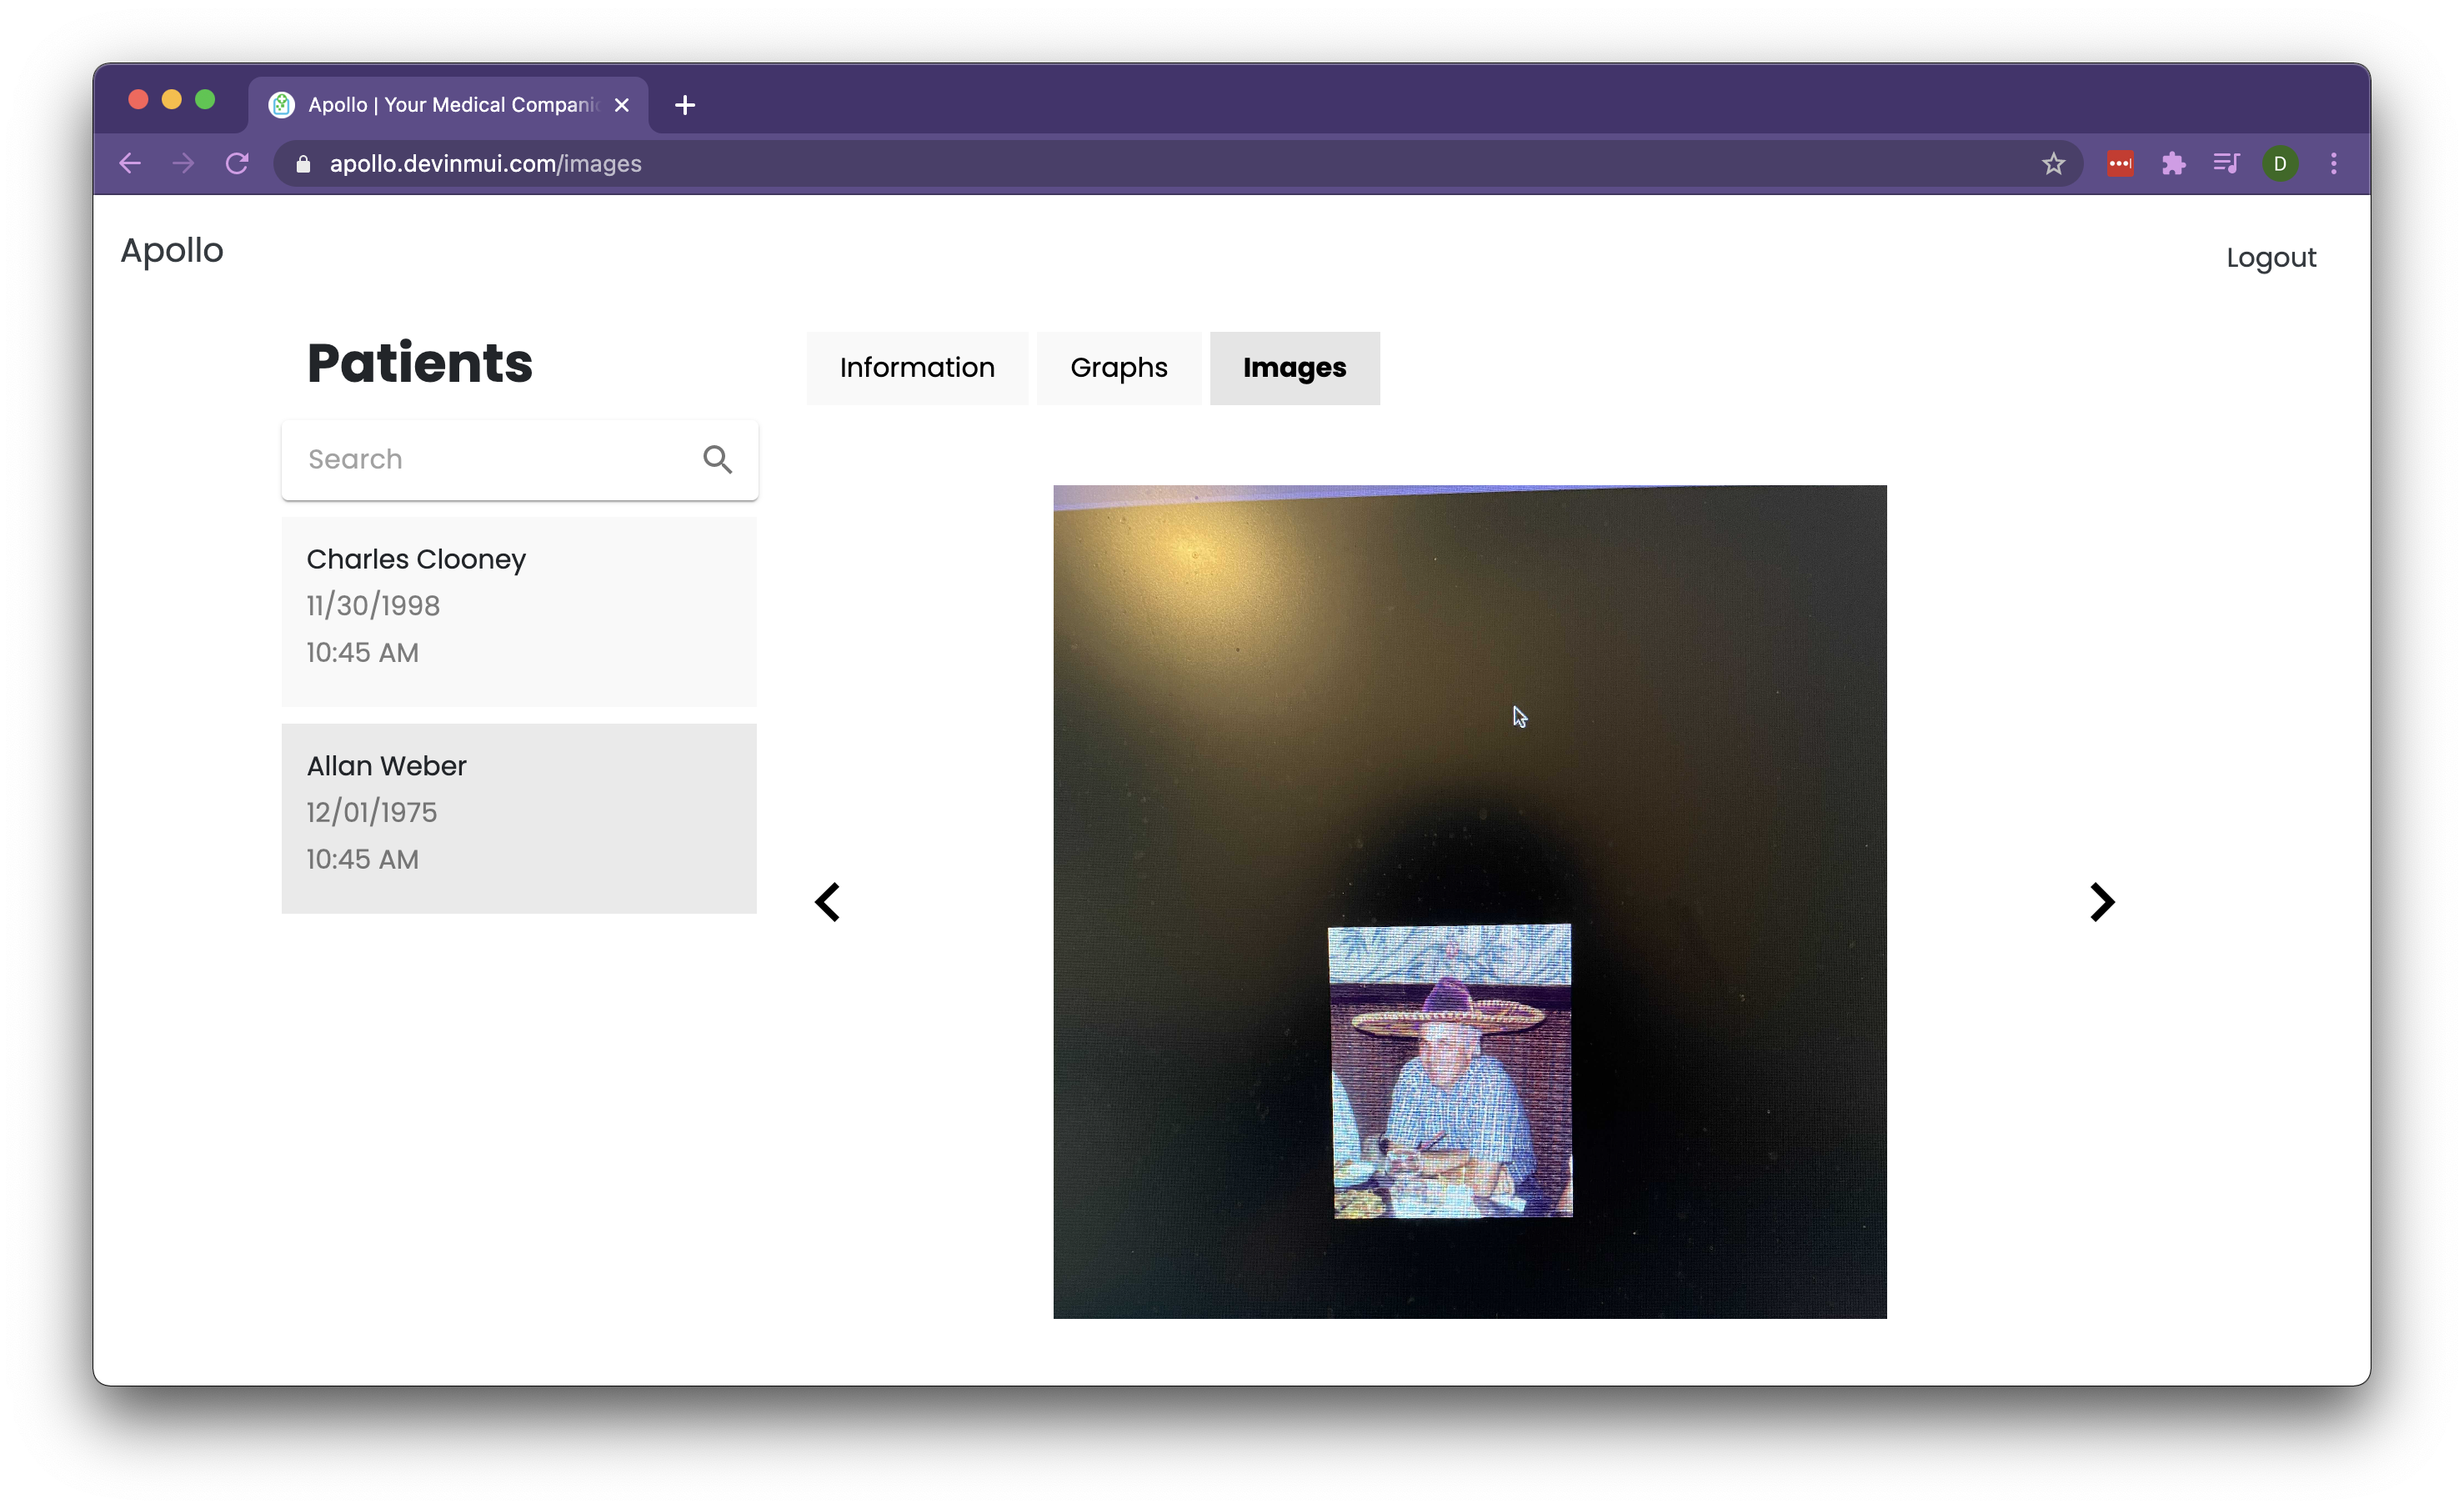Switch to the Graphs tab
2464x1509 pixels.
1118,368
